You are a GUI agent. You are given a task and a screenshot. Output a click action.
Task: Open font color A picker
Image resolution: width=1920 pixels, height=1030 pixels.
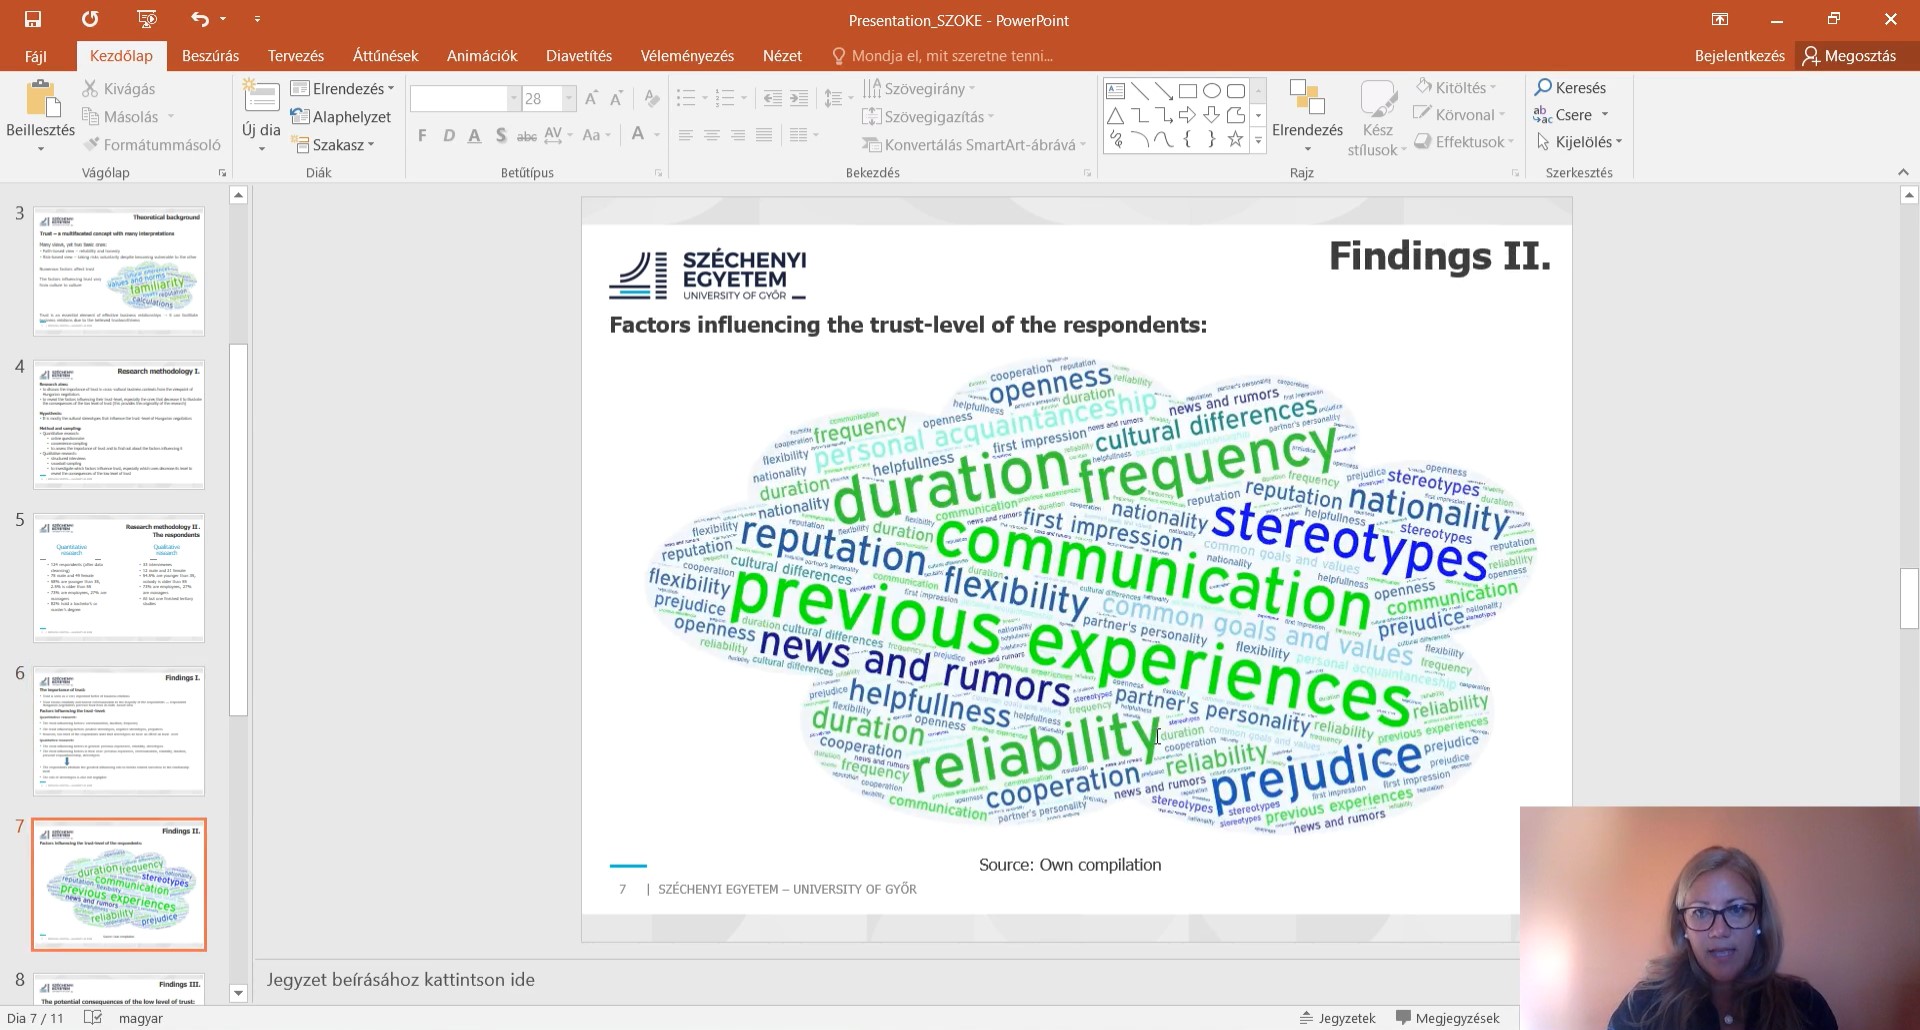(638, 134)
